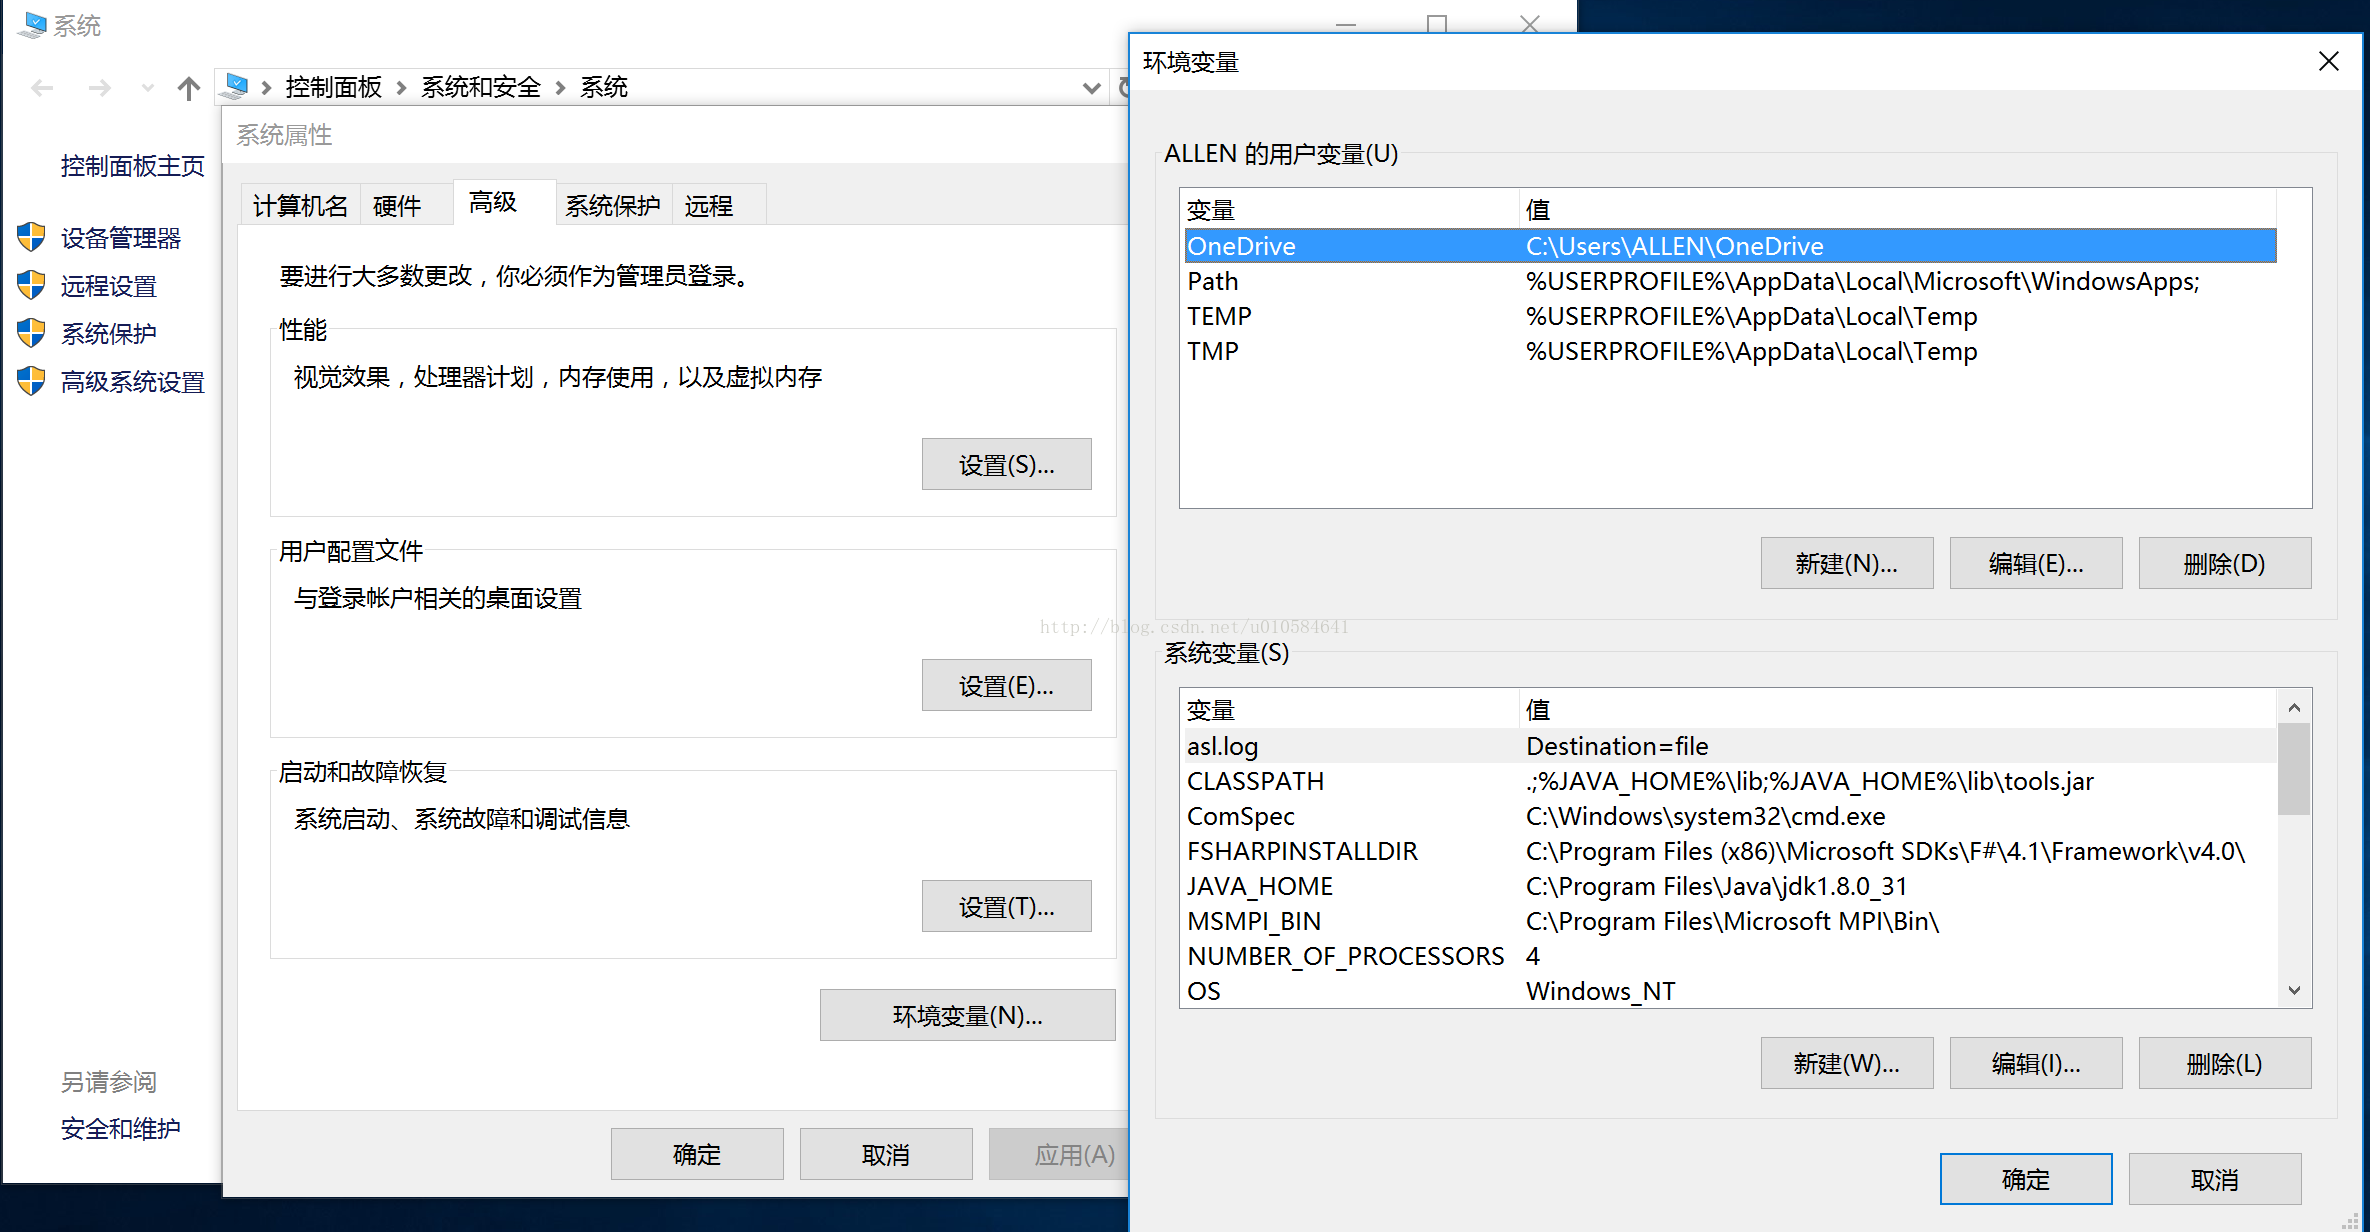Image resolution: width=2370 pixels, height=1232 pixels.
Task: Click the back navigation arrow
Action: point(41,88)
